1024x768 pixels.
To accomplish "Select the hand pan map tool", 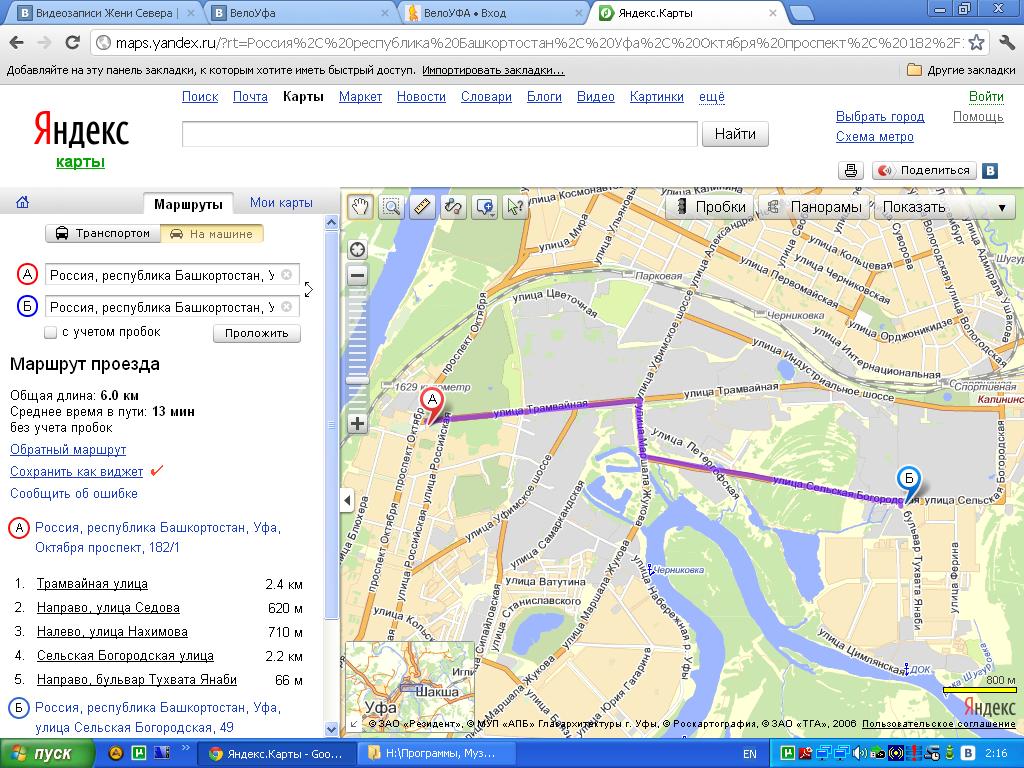I will (360, 207).
